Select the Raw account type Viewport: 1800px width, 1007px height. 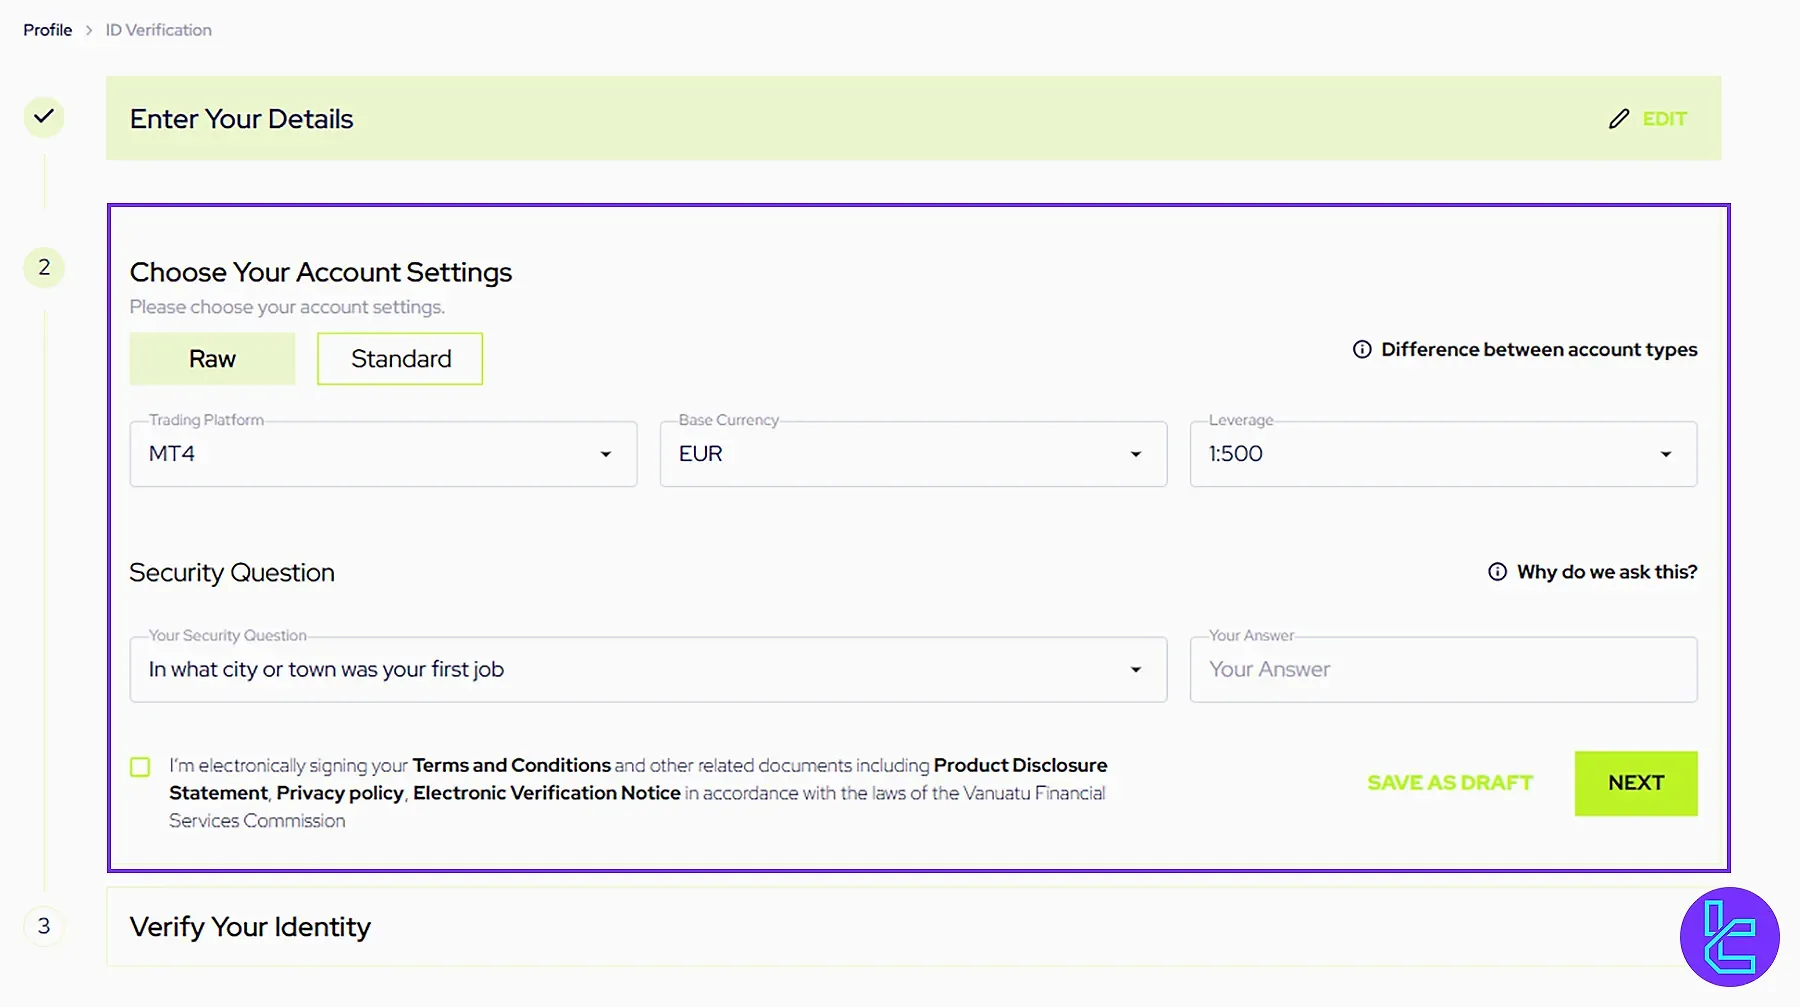pos(211,358)
